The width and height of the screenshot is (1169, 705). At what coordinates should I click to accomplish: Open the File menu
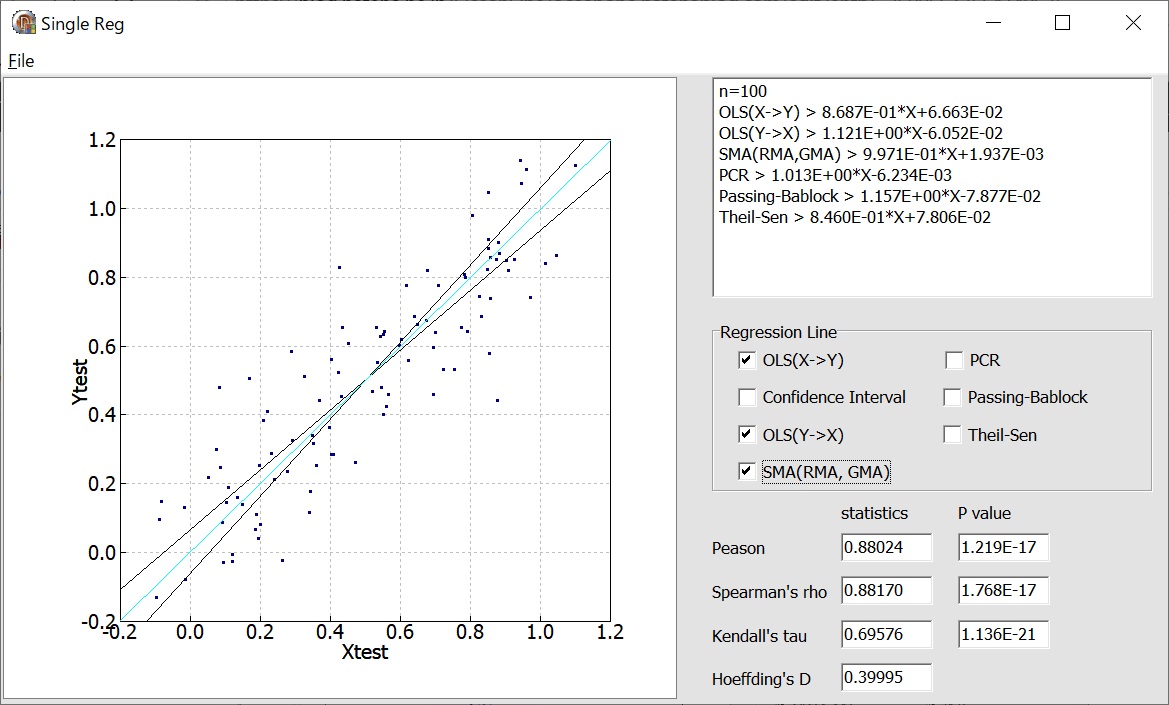(x=21, y=61)
